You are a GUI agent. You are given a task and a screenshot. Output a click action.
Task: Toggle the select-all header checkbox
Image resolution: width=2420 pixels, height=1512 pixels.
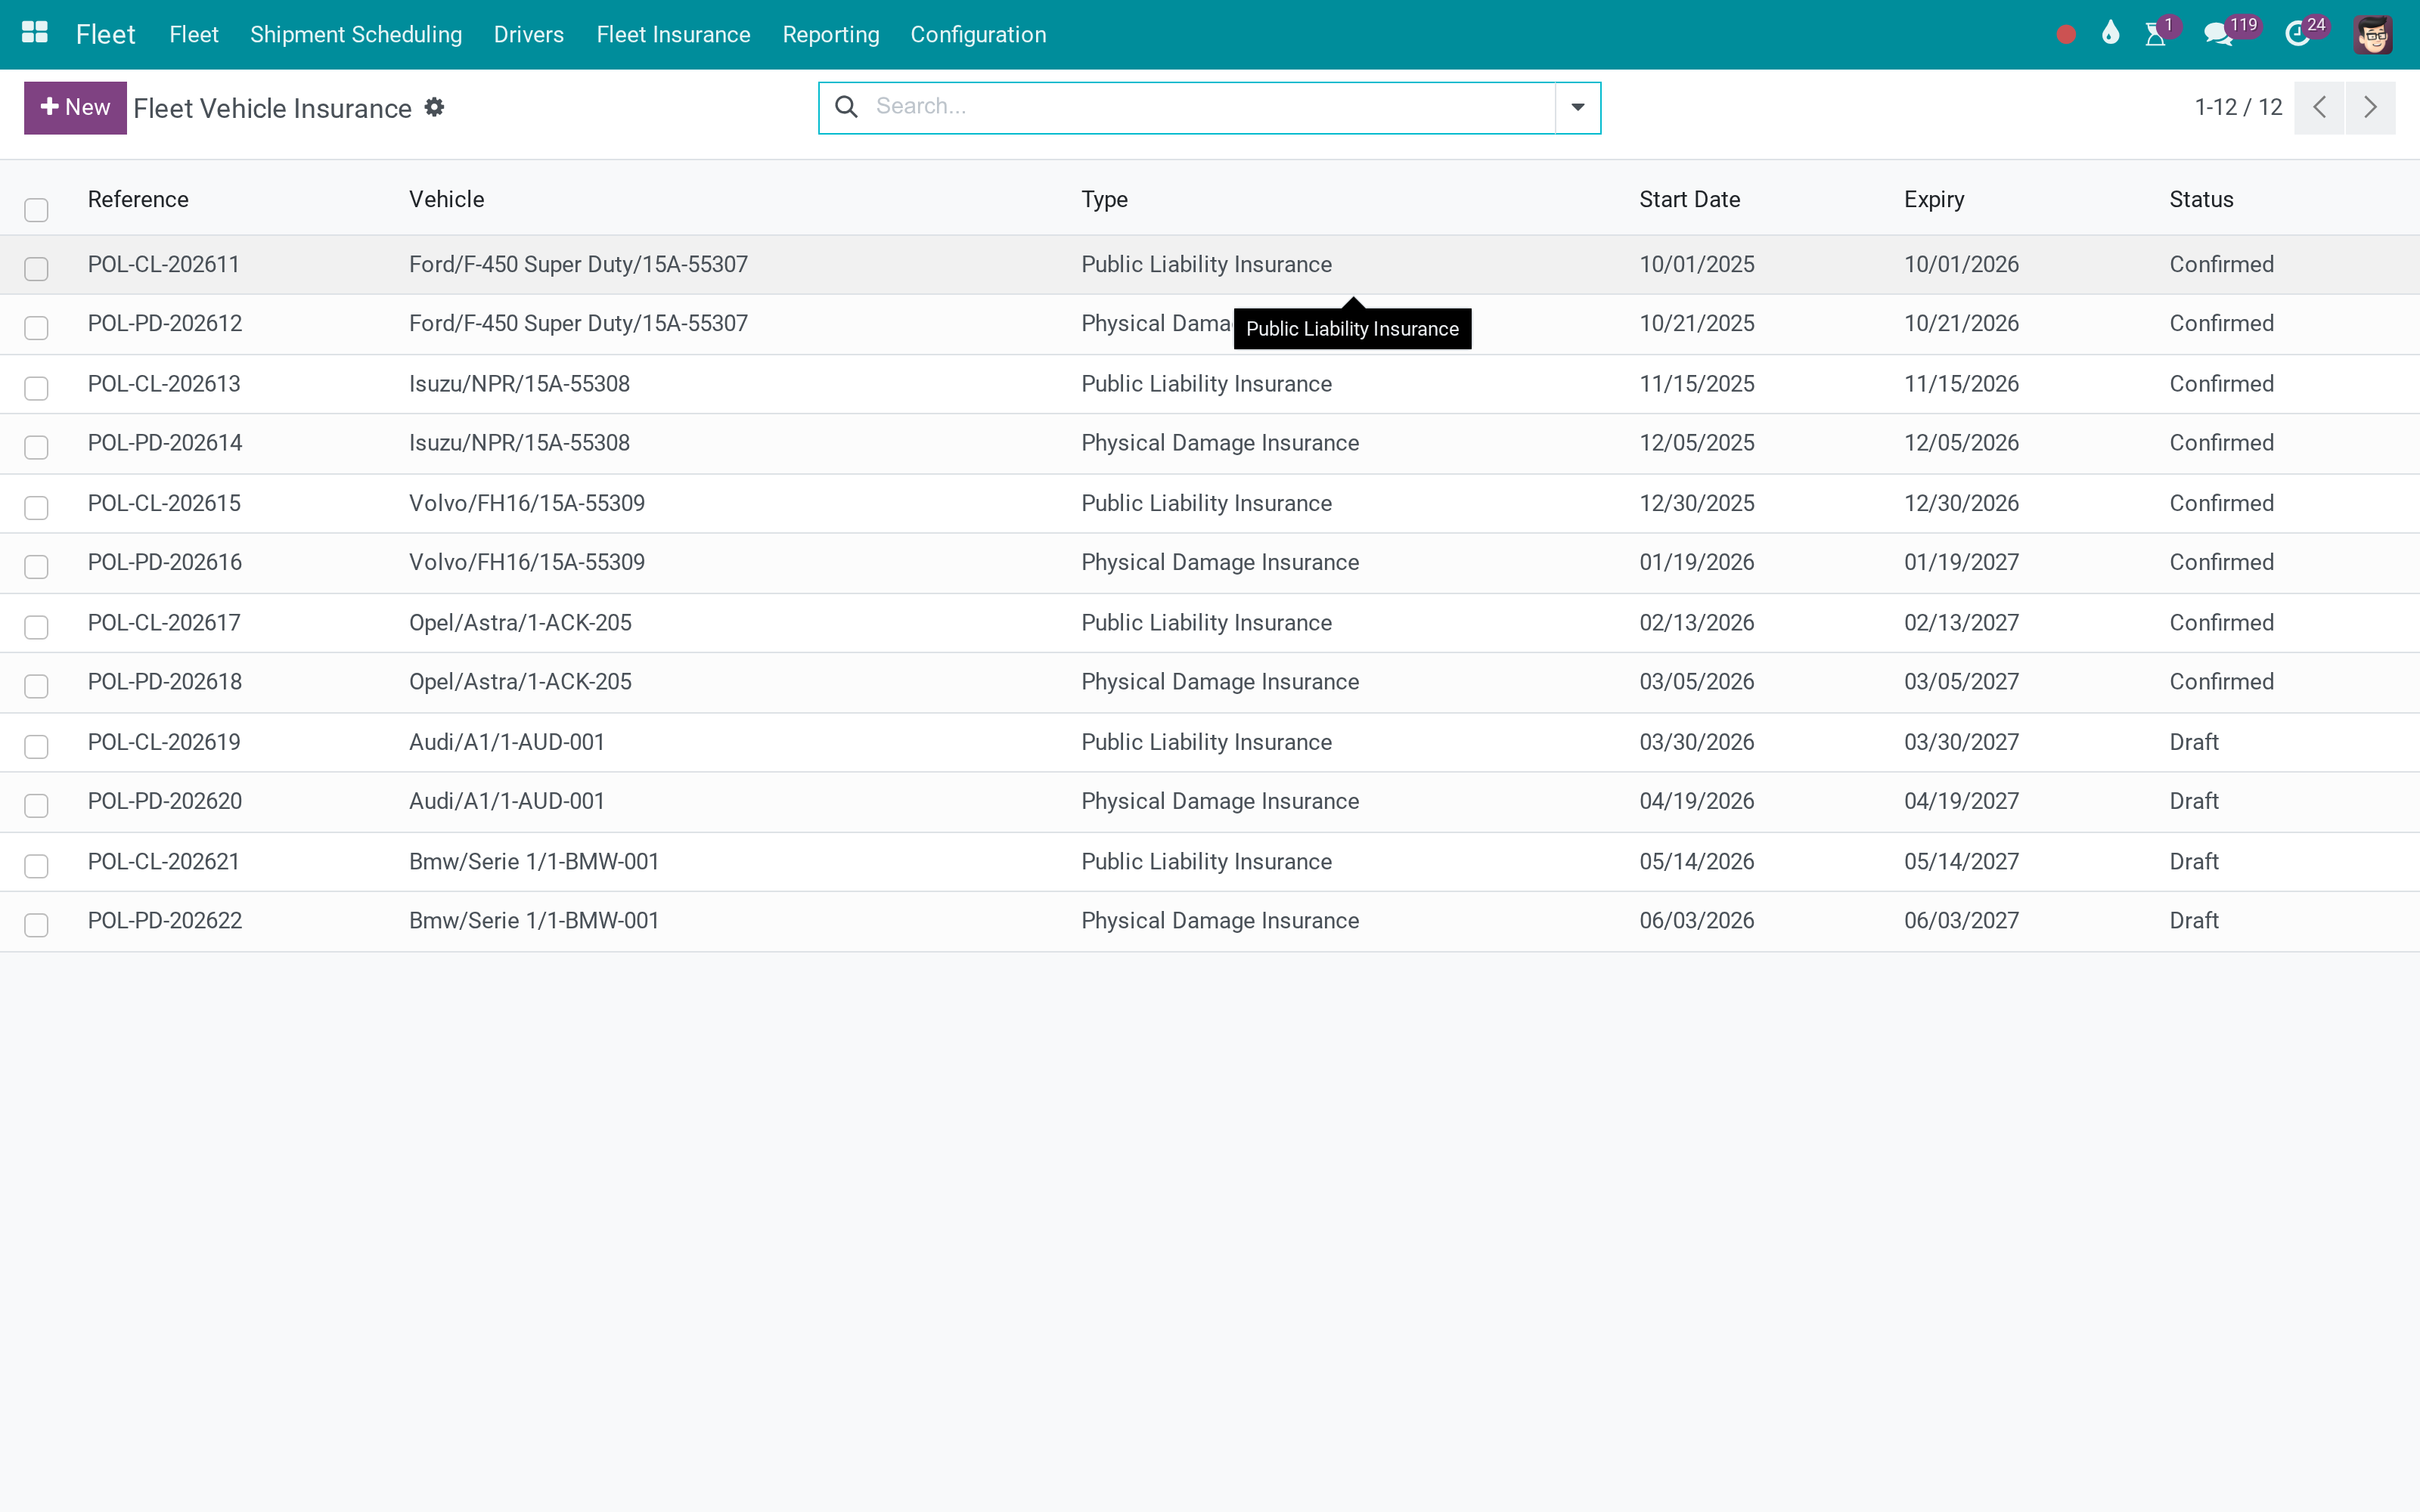pos(36,209)
